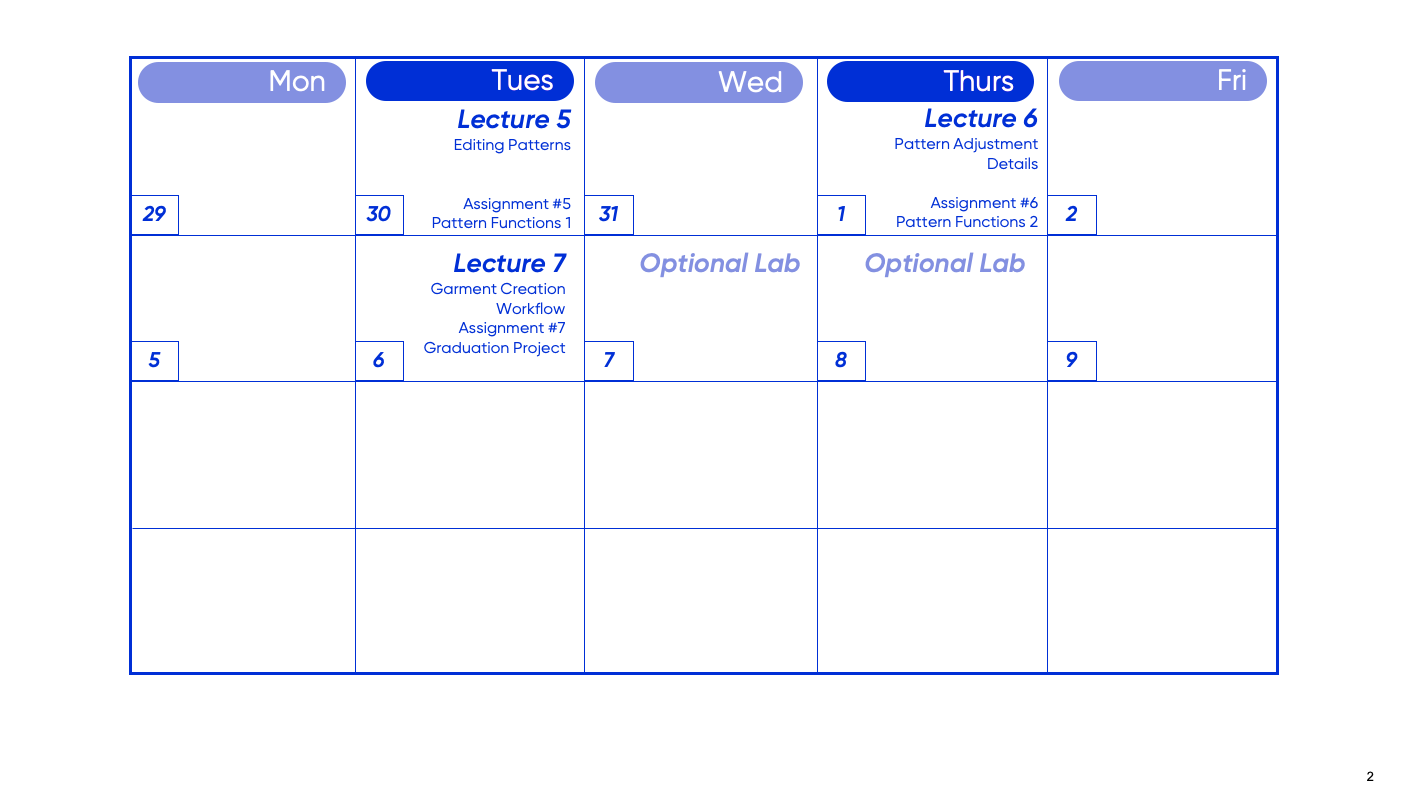This screenshot has width=1401, height=790.
Task: Open the Lecture 6 heading
Action: pyautogui.click(x=980, y=118)
